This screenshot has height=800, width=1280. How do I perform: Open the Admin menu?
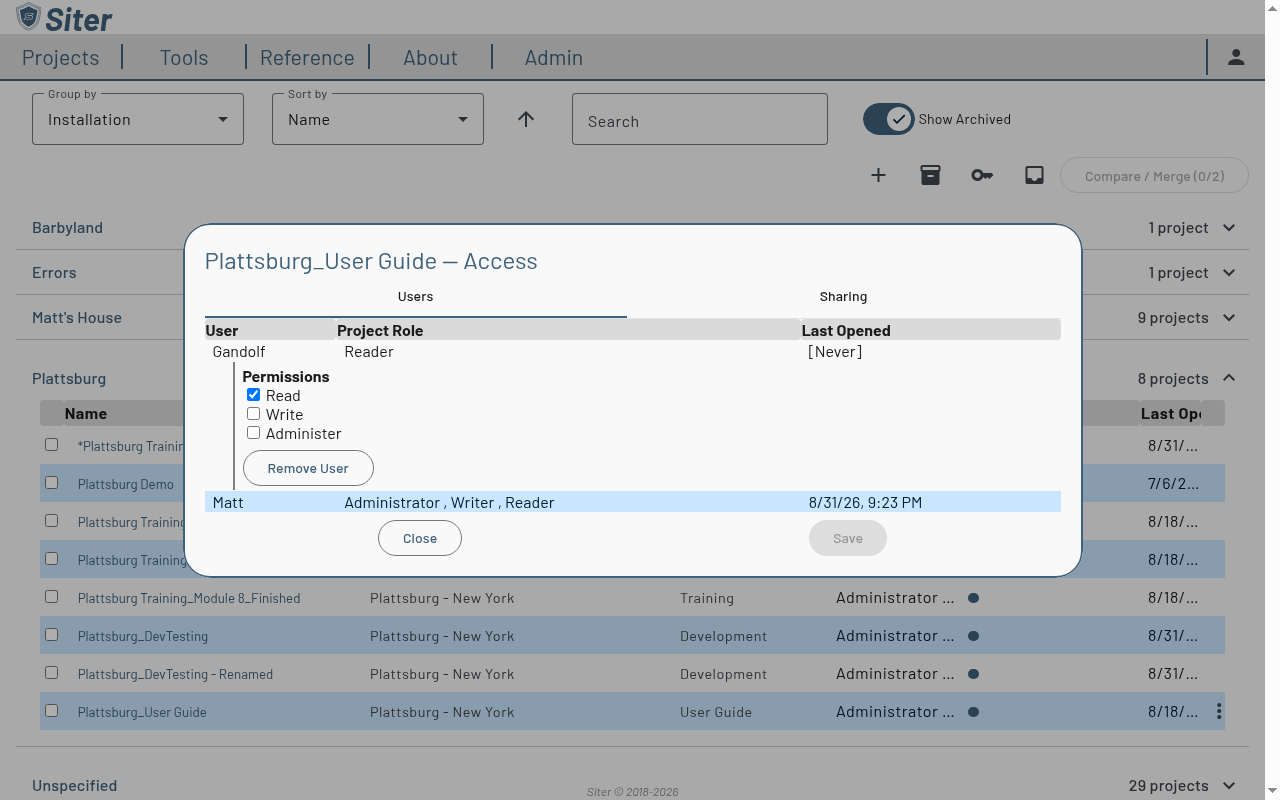tap(554, 58)
